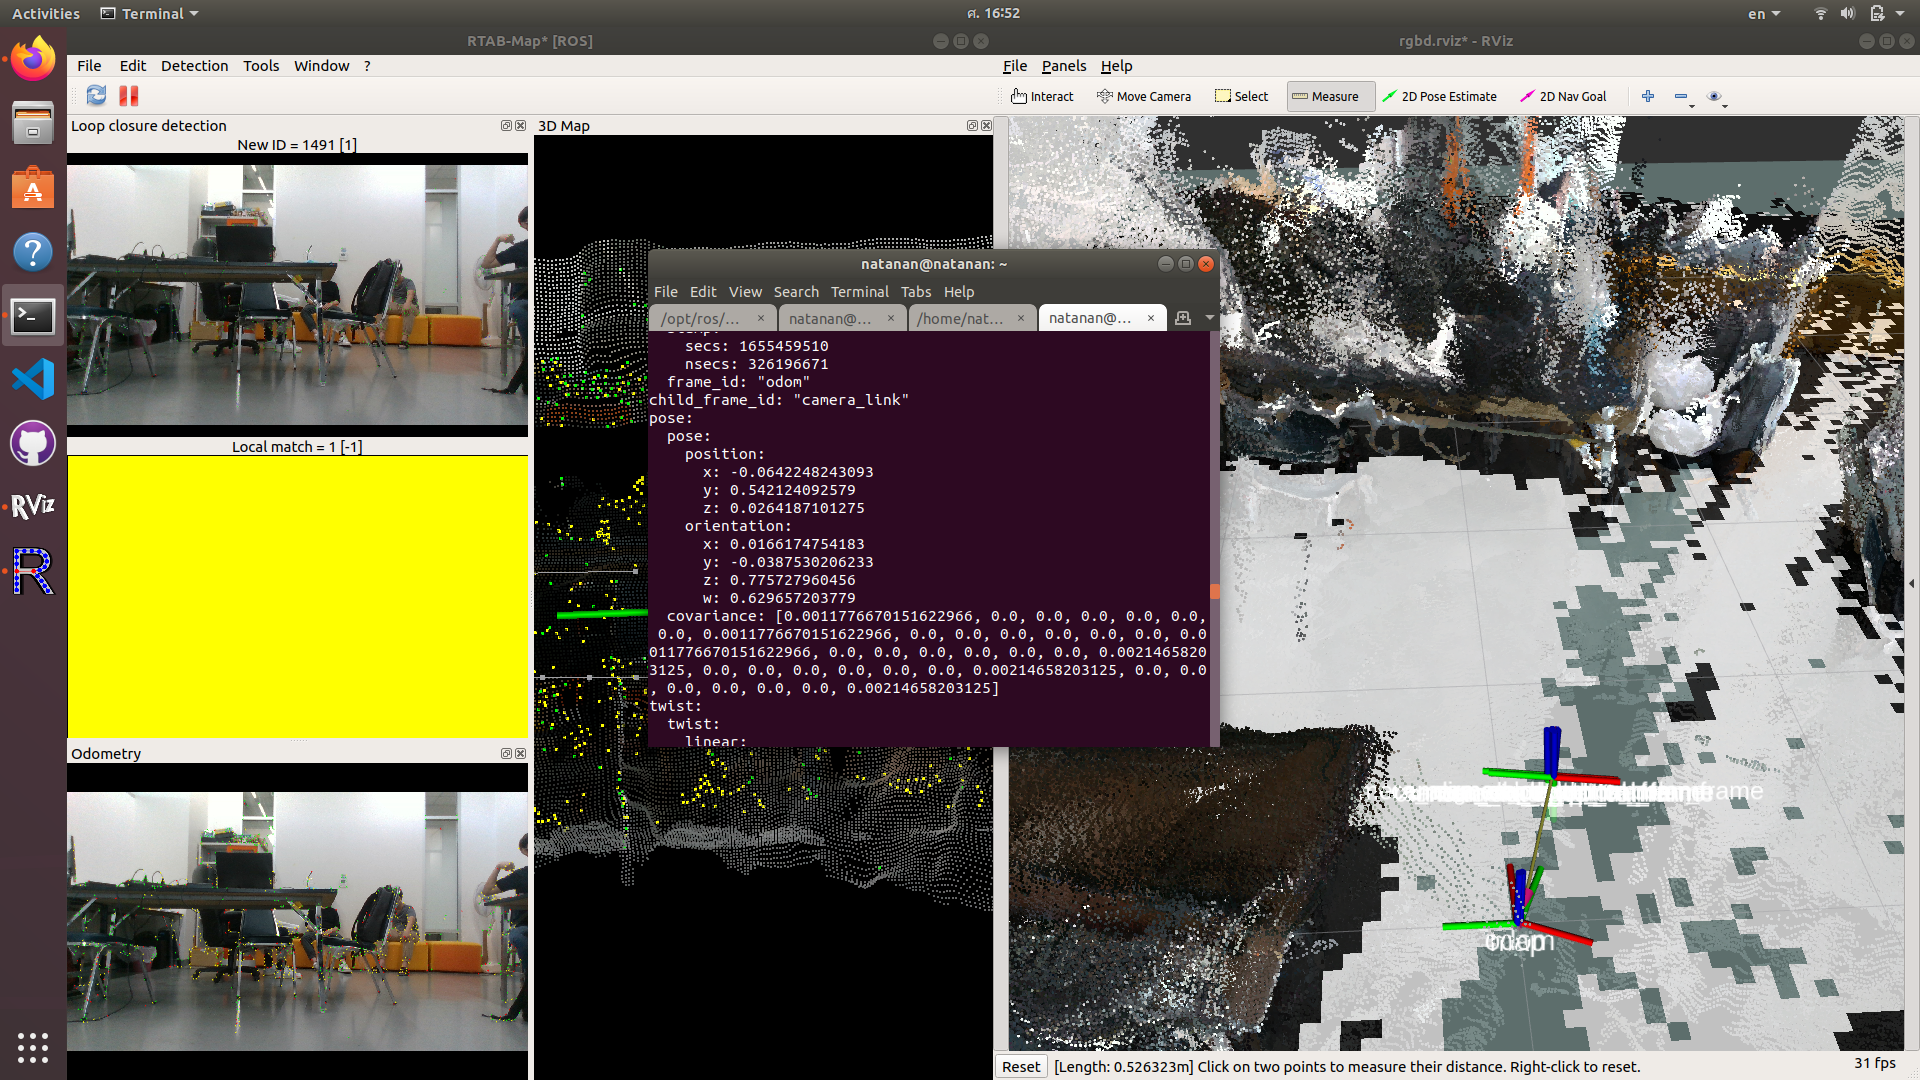The image size is (1920, 1080).
Task: Expand the minus remove-tool dropdown
Action: pyautogui.click(x=1685, y=98)
